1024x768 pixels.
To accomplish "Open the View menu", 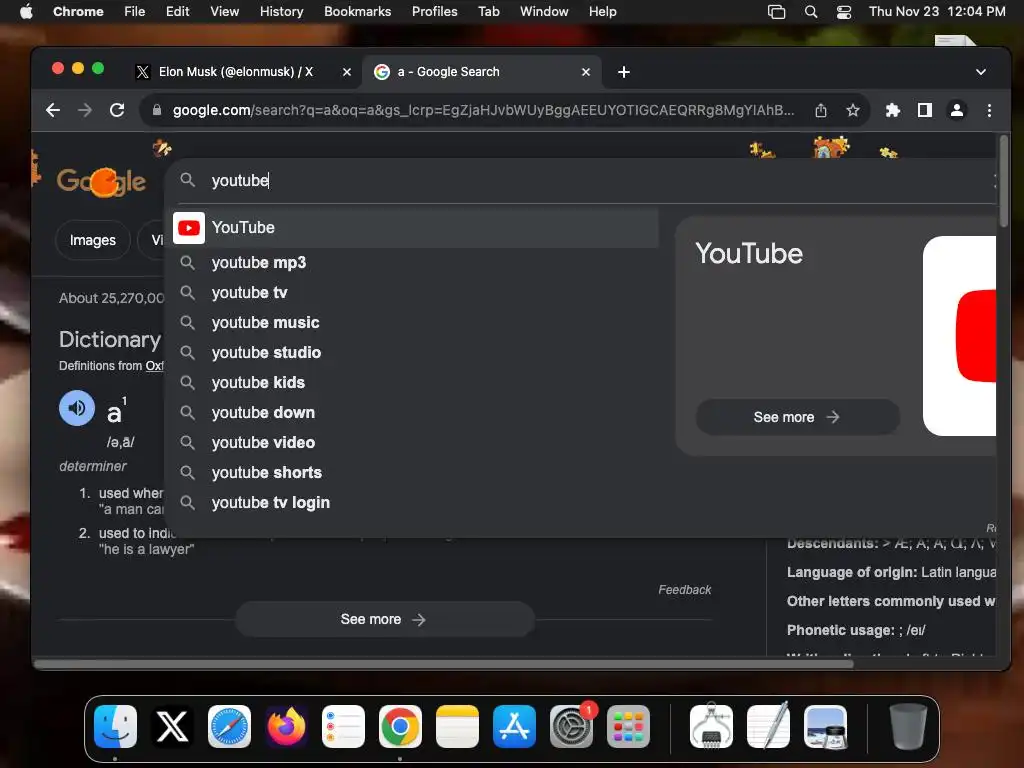I will 225,12.
